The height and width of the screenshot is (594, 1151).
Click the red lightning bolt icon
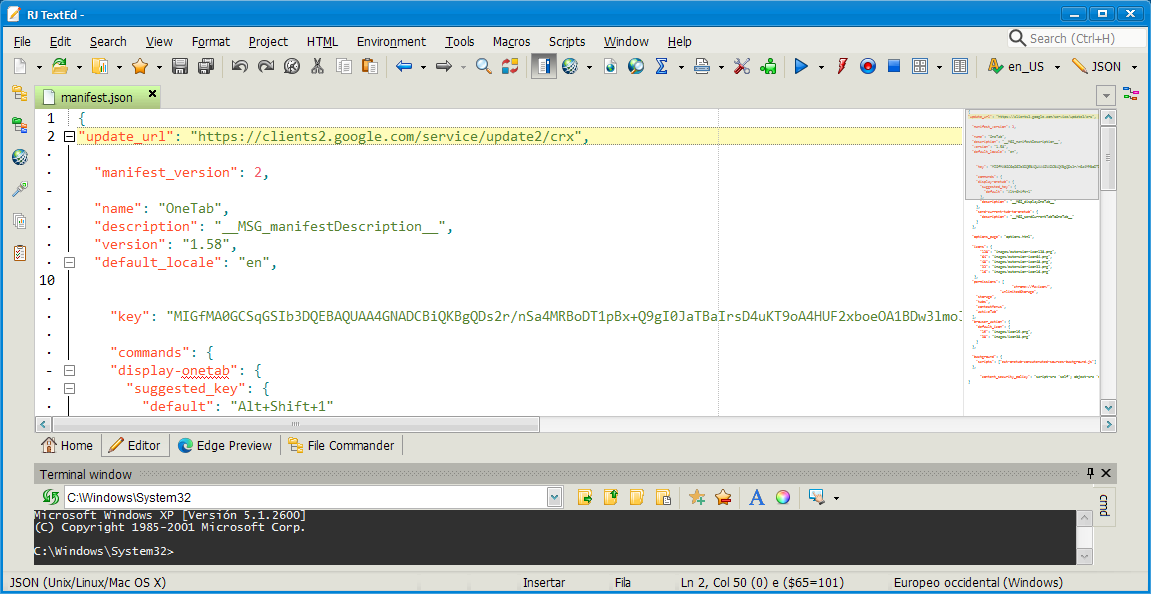(x=842, y=67)
